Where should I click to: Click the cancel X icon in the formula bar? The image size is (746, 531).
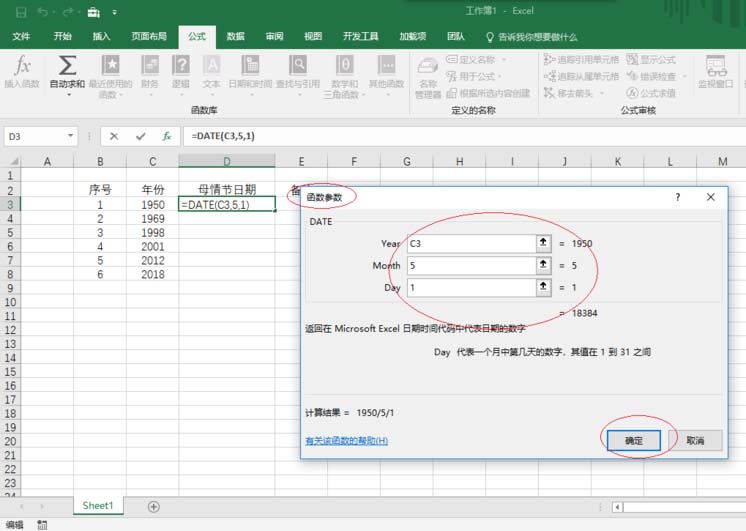point(115,136)
